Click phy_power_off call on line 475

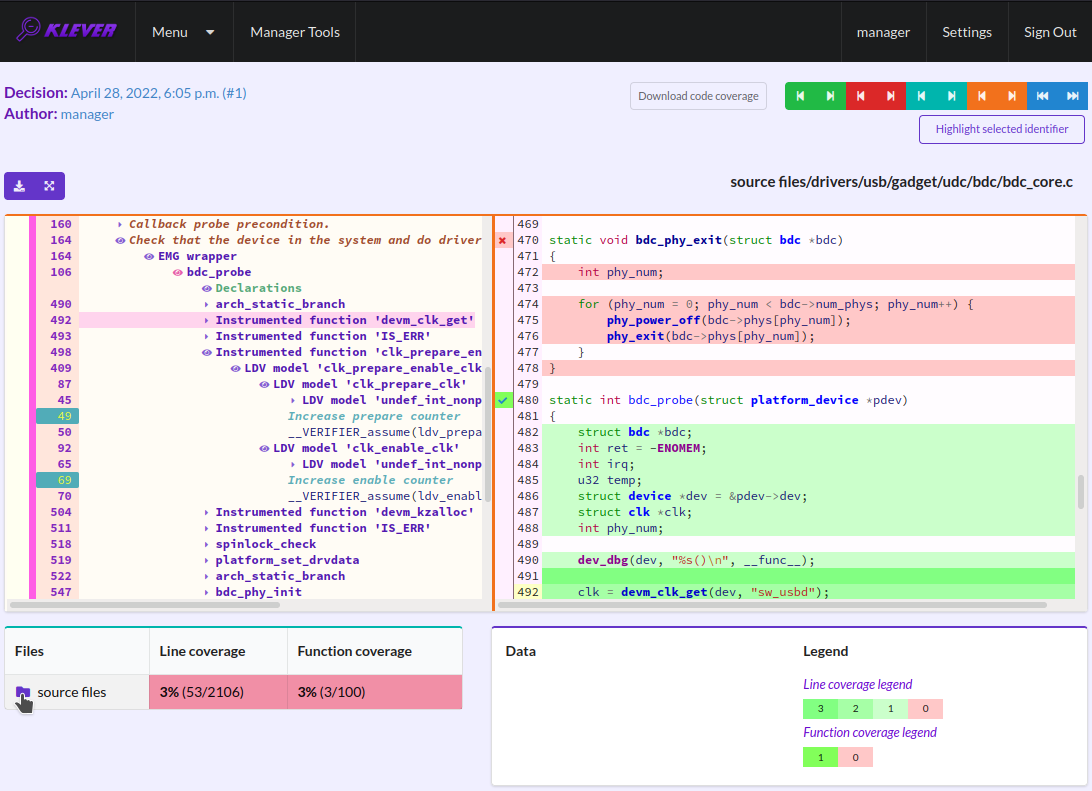click(653, 320)
